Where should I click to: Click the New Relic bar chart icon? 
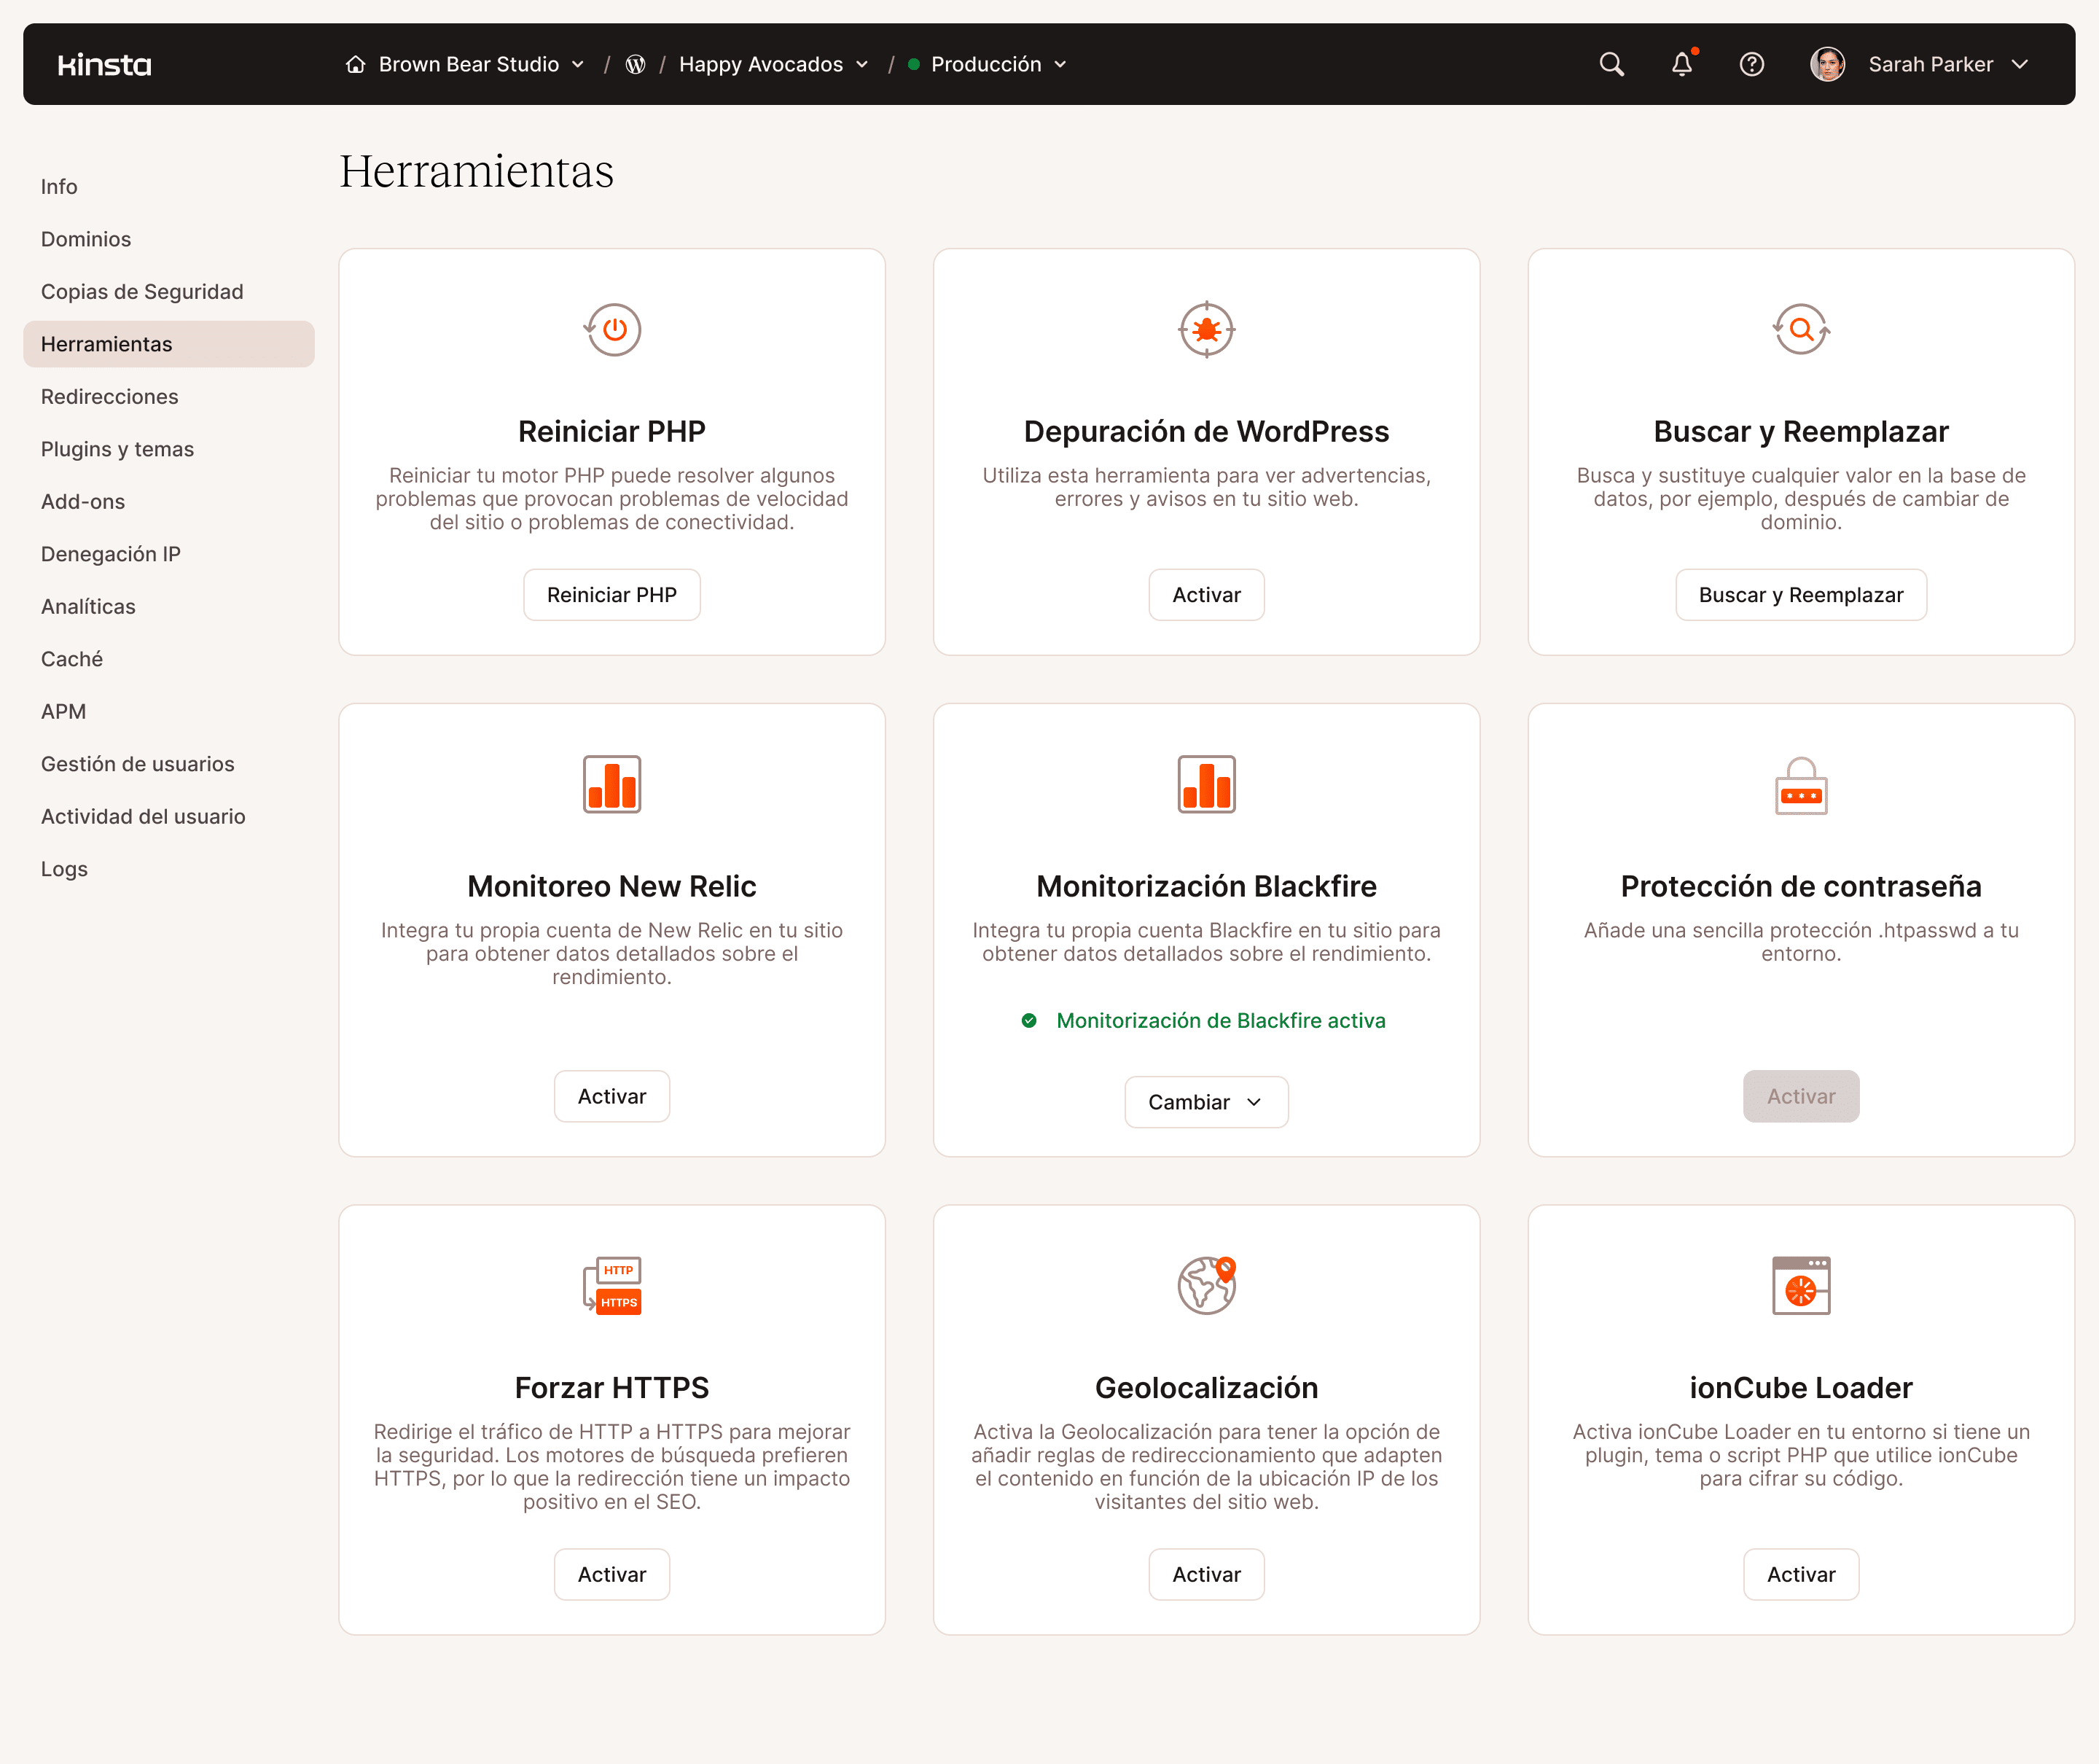coord(611,784)
